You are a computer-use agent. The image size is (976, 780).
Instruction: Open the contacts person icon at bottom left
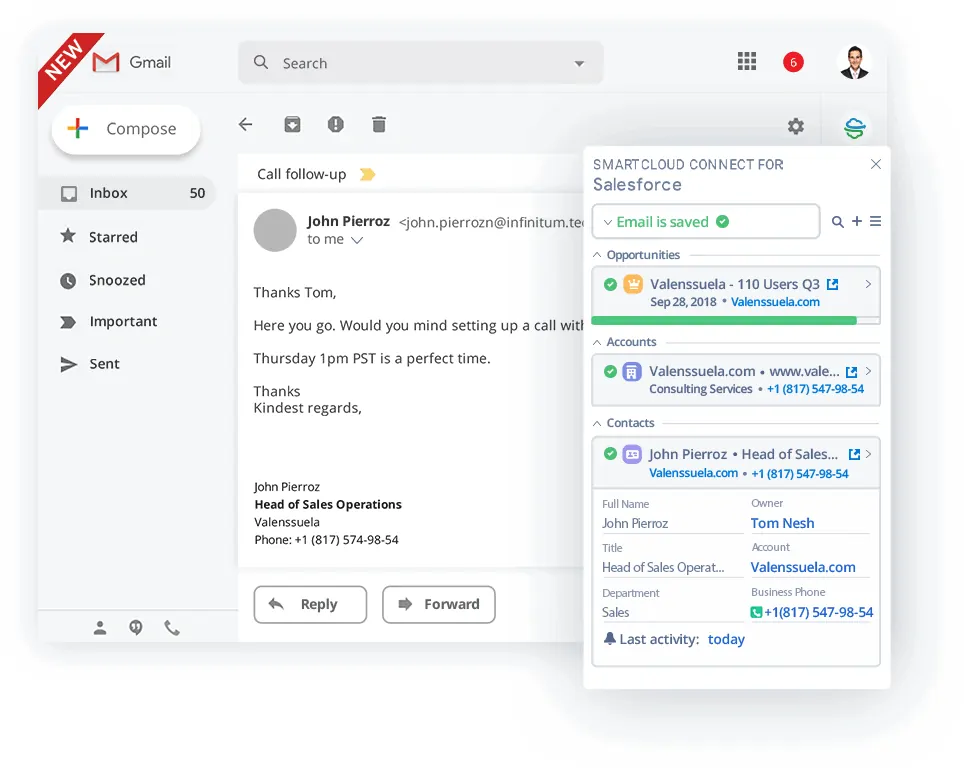tap(100, 628)
